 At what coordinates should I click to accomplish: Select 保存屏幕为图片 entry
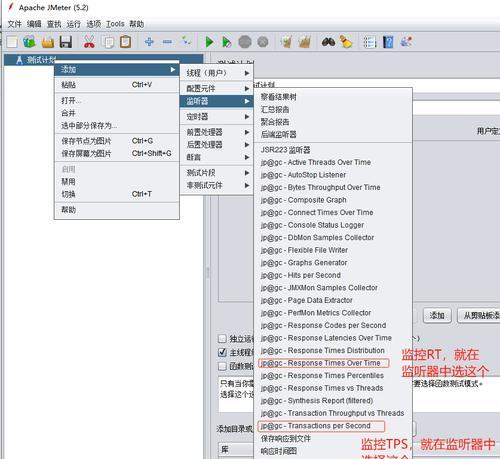(x=117, y=154)
